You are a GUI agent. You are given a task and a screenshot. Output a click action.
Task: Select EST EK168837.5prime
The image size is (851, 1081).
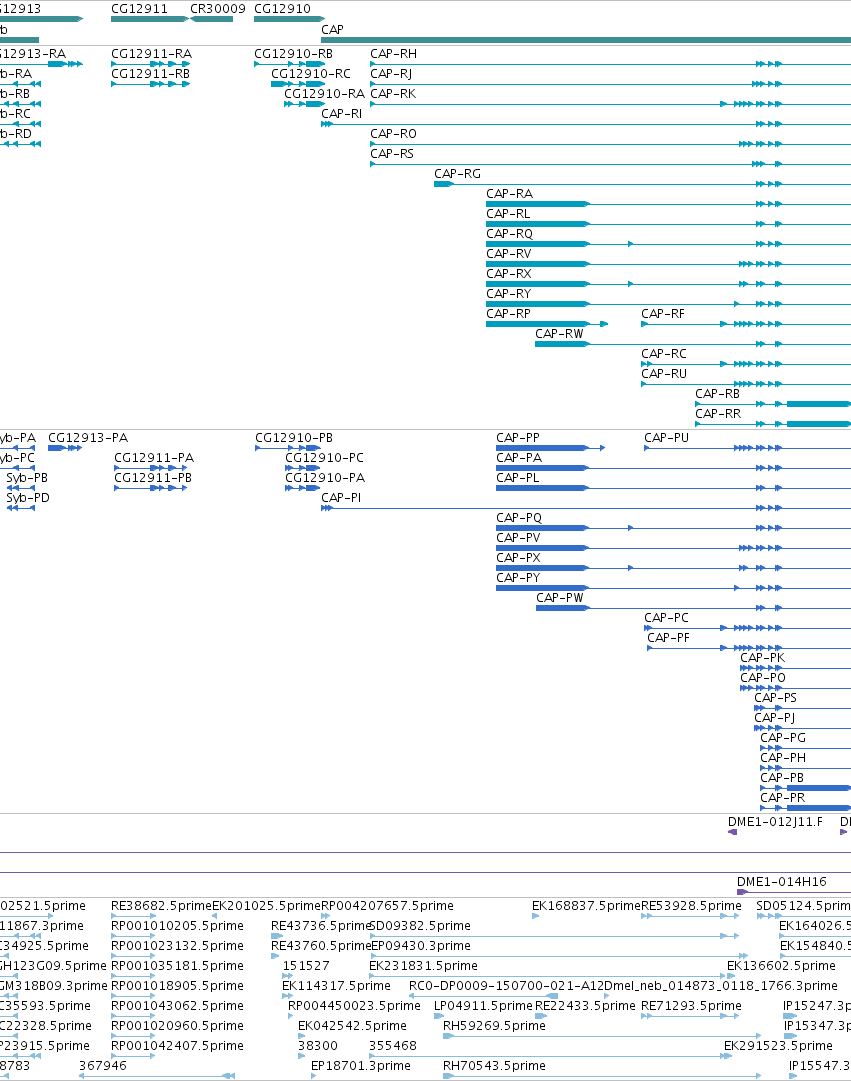(x=586, y=906)
